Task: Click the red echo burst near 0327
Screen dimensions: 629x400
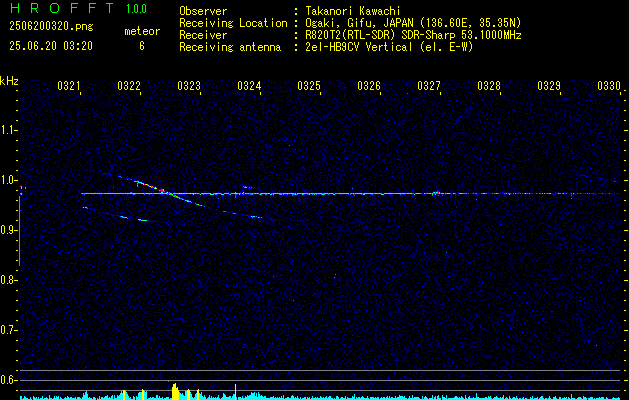Action: pos(436,193)
